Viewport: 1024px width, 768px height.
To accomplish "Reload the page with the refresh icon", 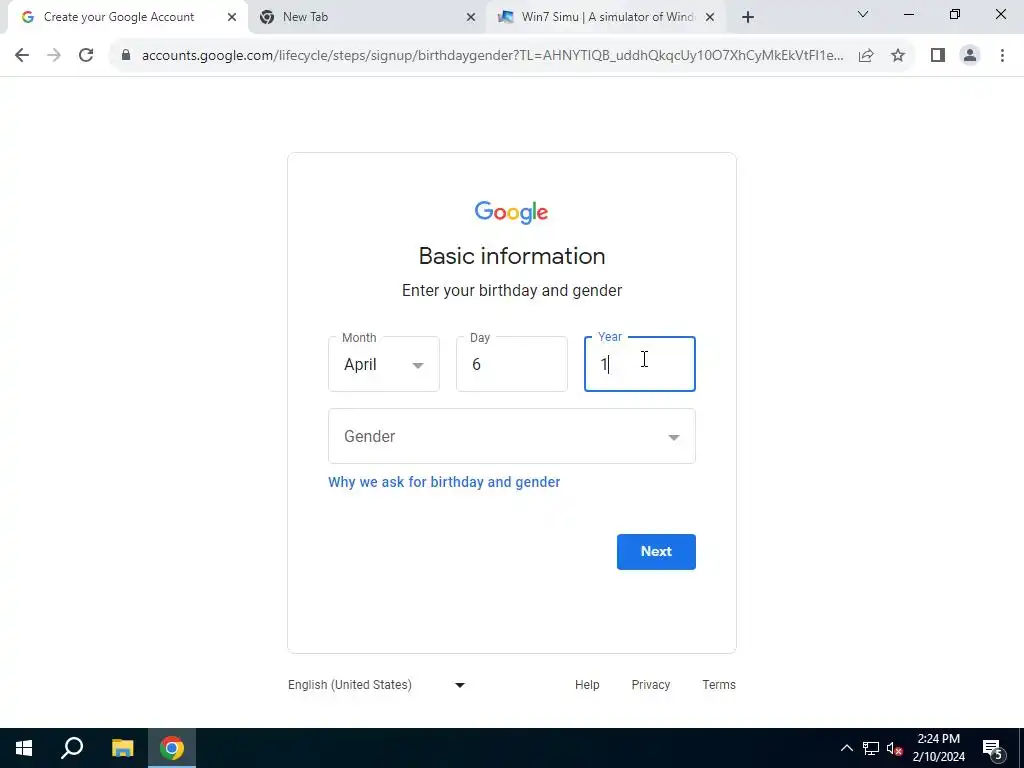I will pyautogui.click(x=86, y=56).
